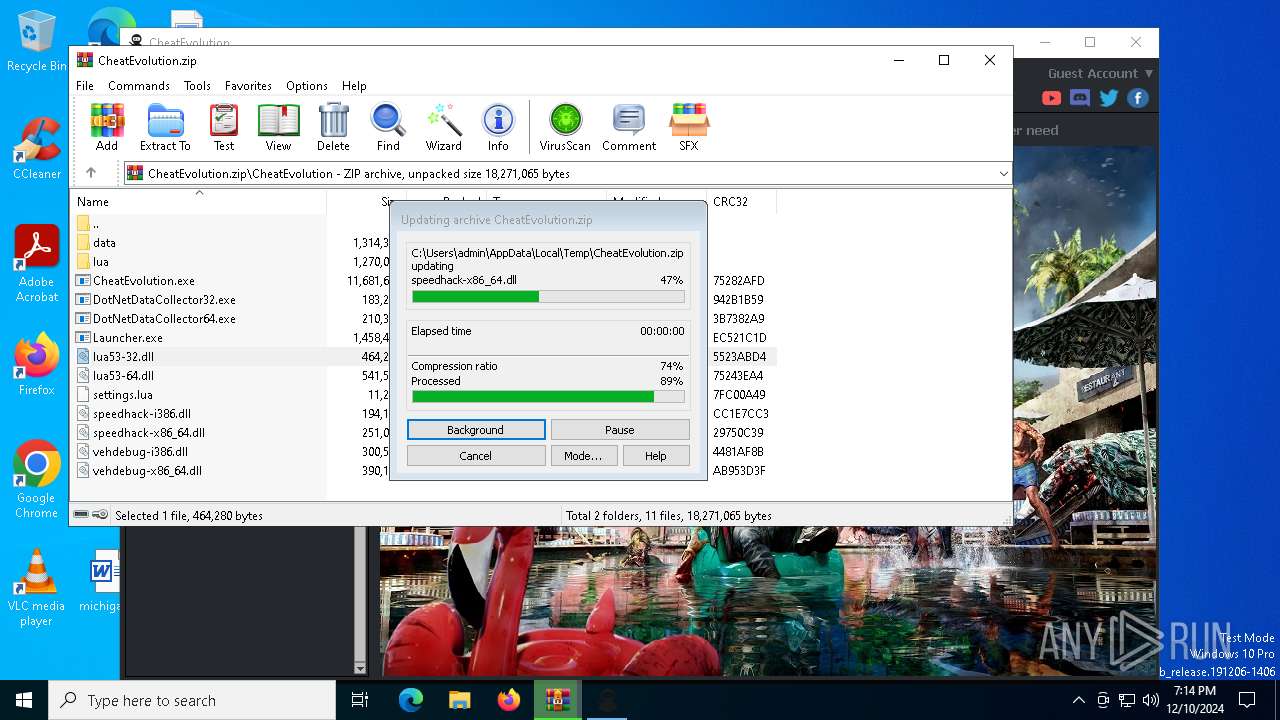Click the Task View taskbar button
Image resolution: width=1280 pixels, height=720 pixels.
[360, 700]
